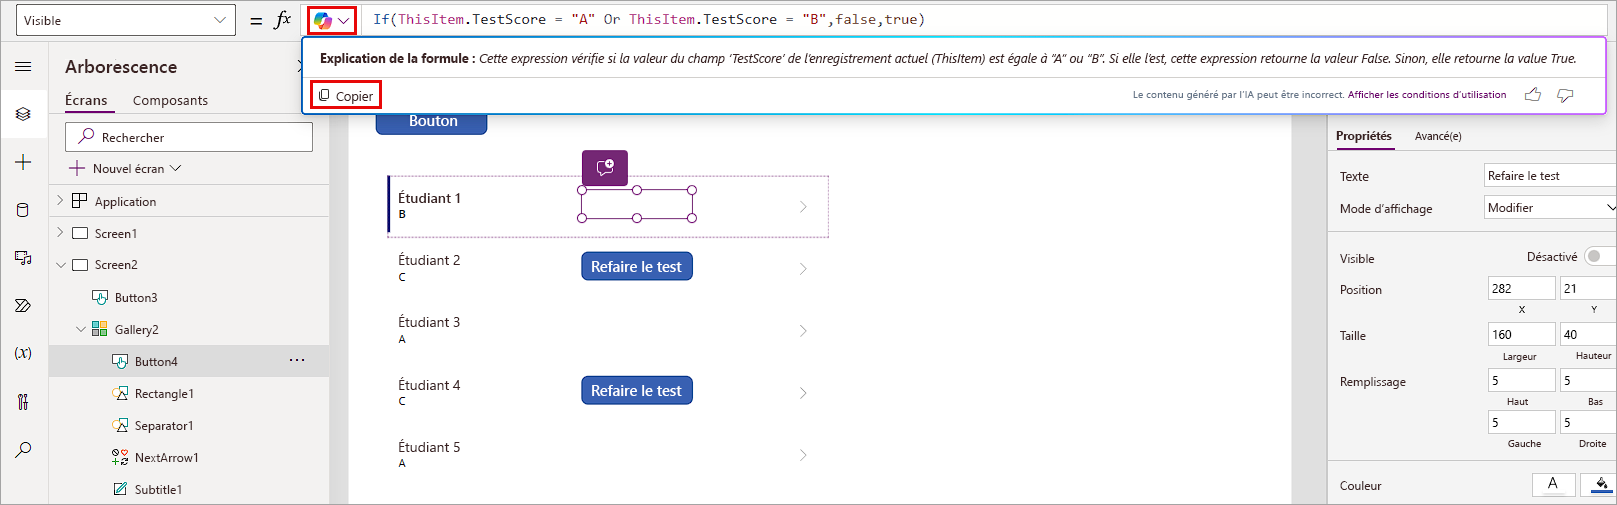Open the Search magnifier icon in left rail
The height and width of the screenshot is (505, 1617).
pos(23,450)
